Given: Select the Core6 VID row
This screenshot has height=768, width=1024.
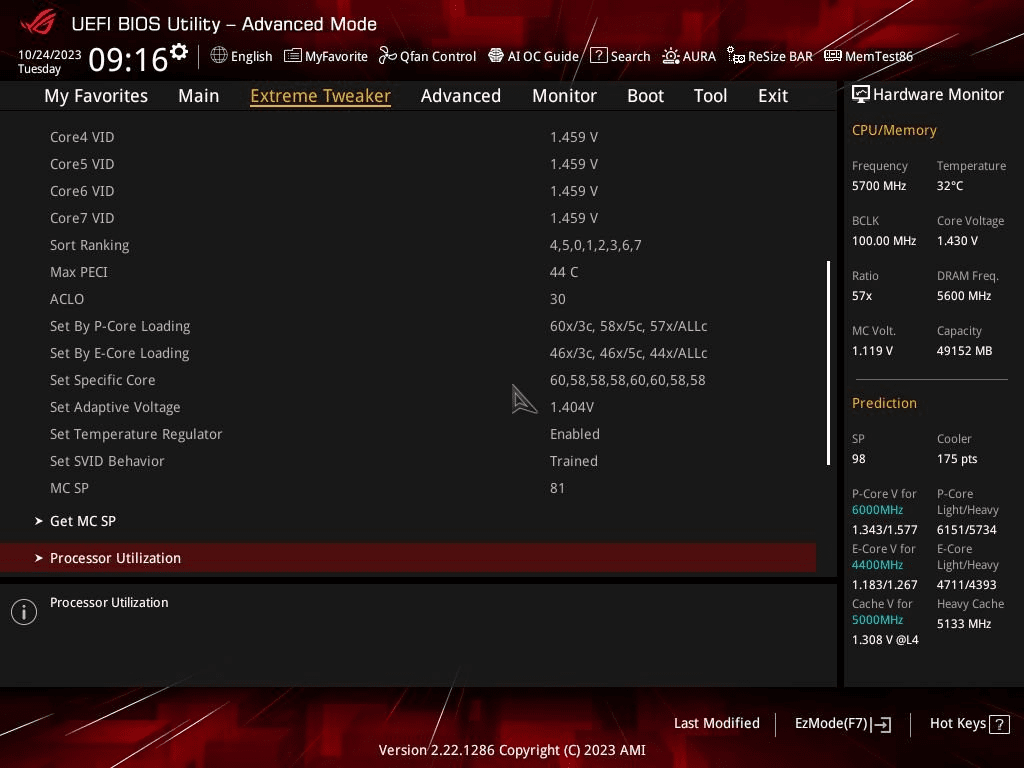Looking at the screenshot, I should (408, 191).
